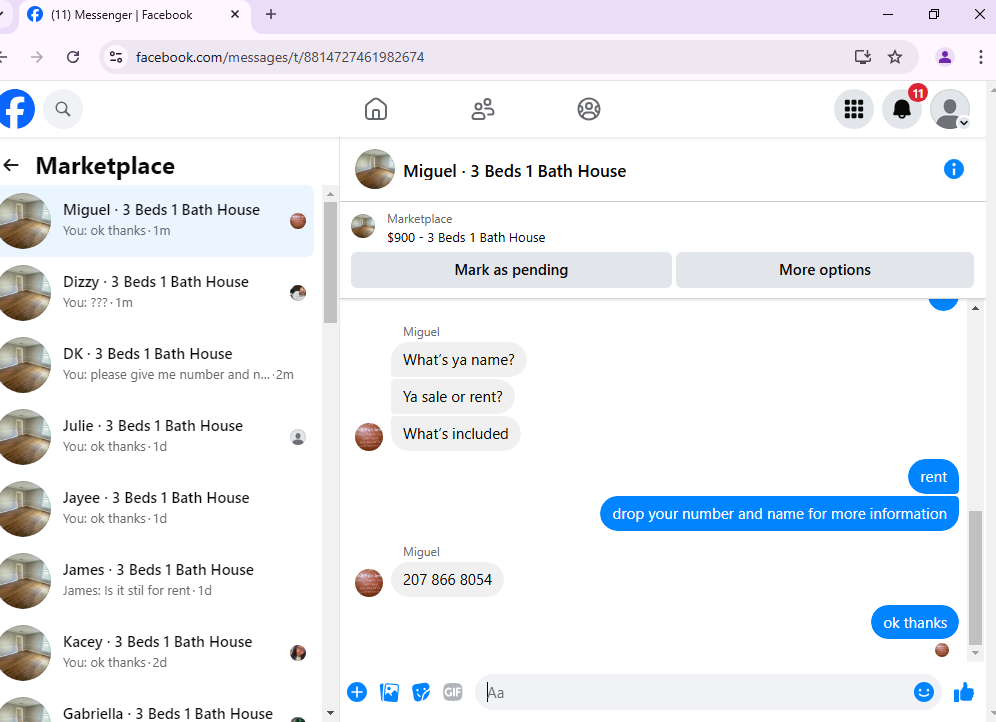This screenshot has height=722, width=996.
Task: Click the chat scrollbar thumb
Action: (x=975, y=577)
